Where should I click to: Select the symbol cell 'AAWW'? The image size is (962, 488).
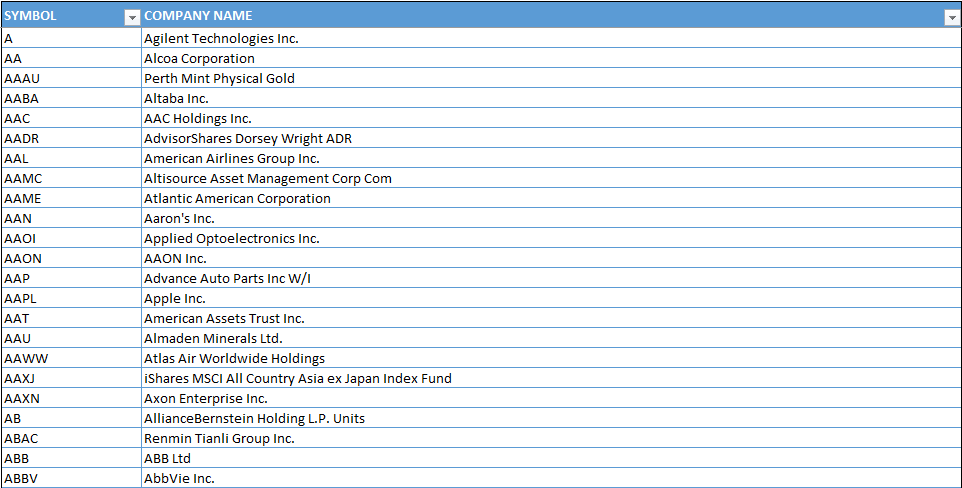pos(71,358)
